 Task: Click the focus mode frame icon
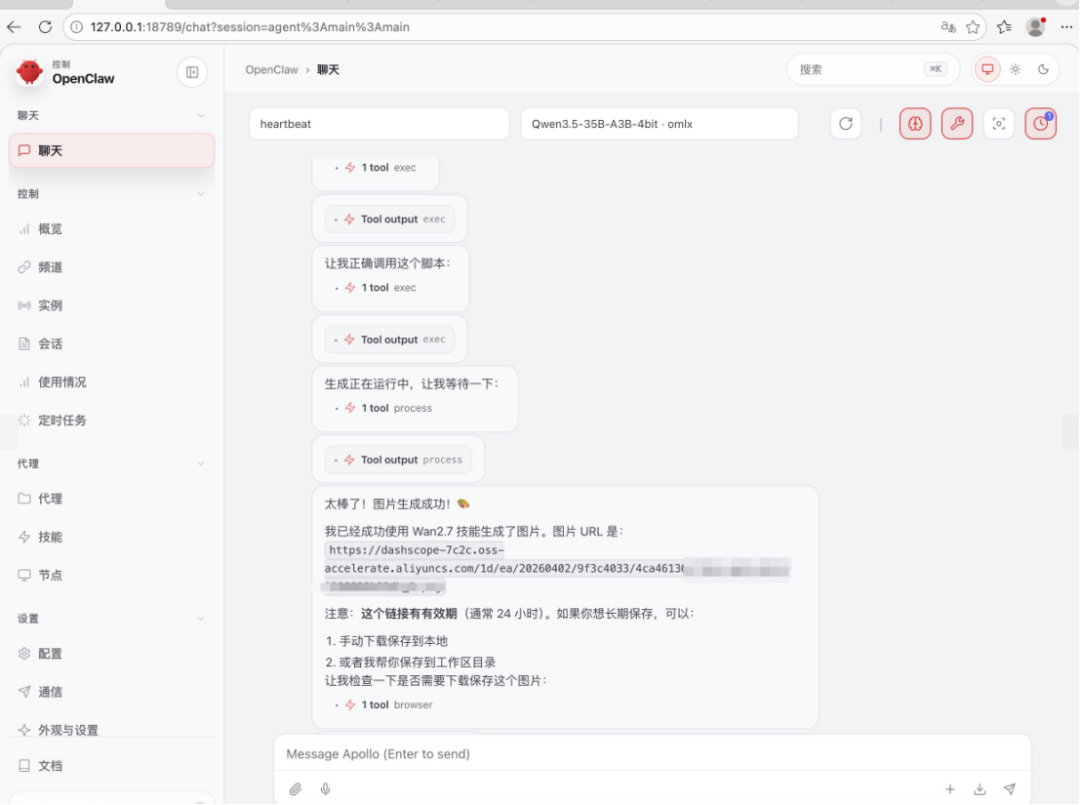[x=998, y=124]
